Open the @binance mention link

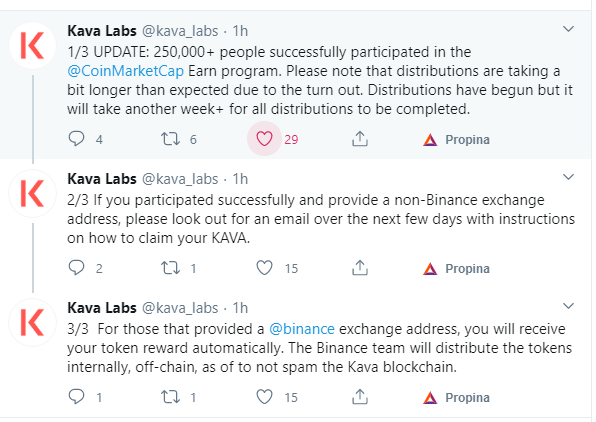(302, 329)
